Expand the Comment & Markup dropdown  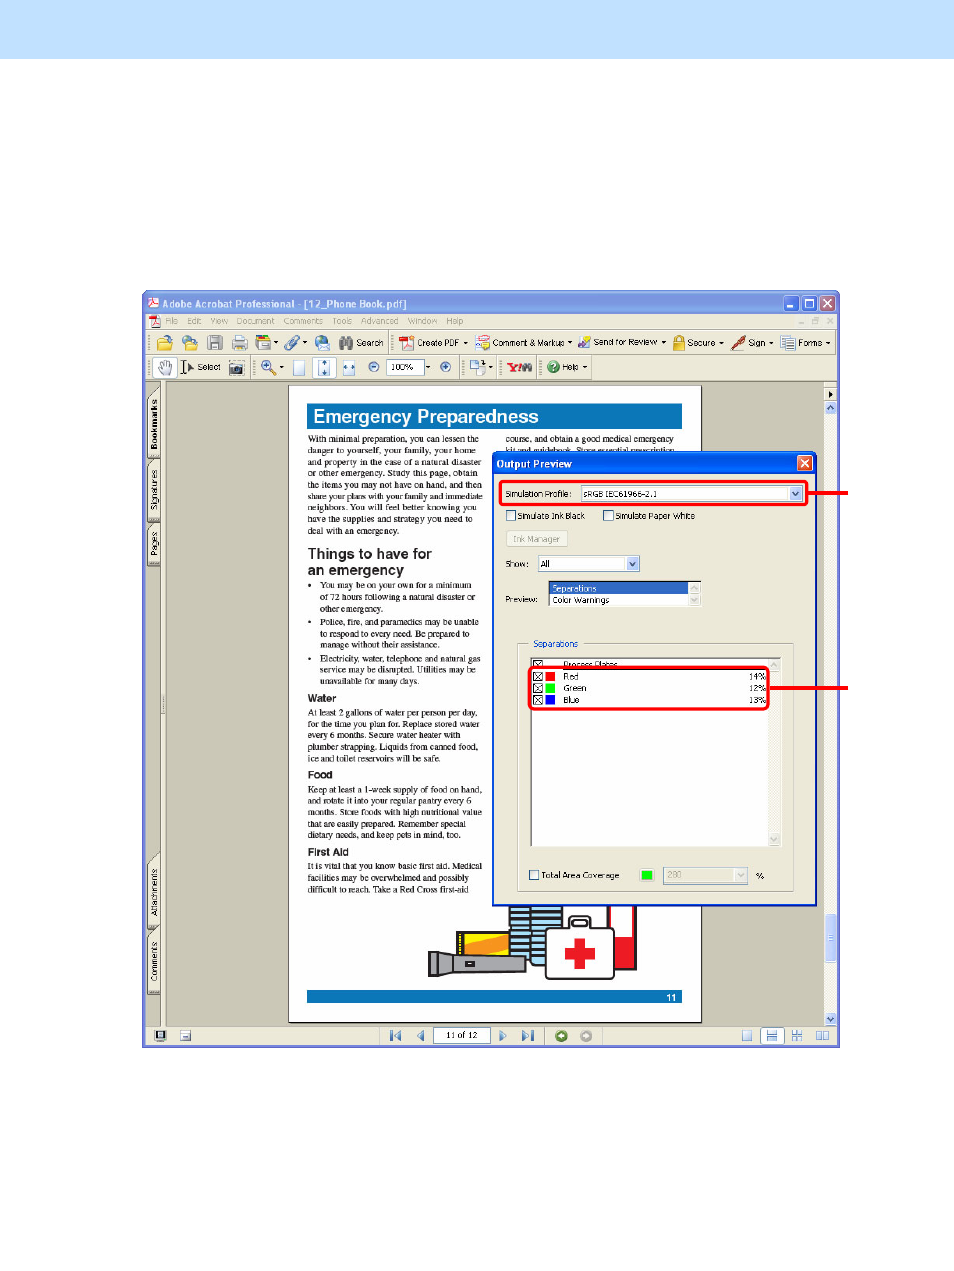coord(570,343)
